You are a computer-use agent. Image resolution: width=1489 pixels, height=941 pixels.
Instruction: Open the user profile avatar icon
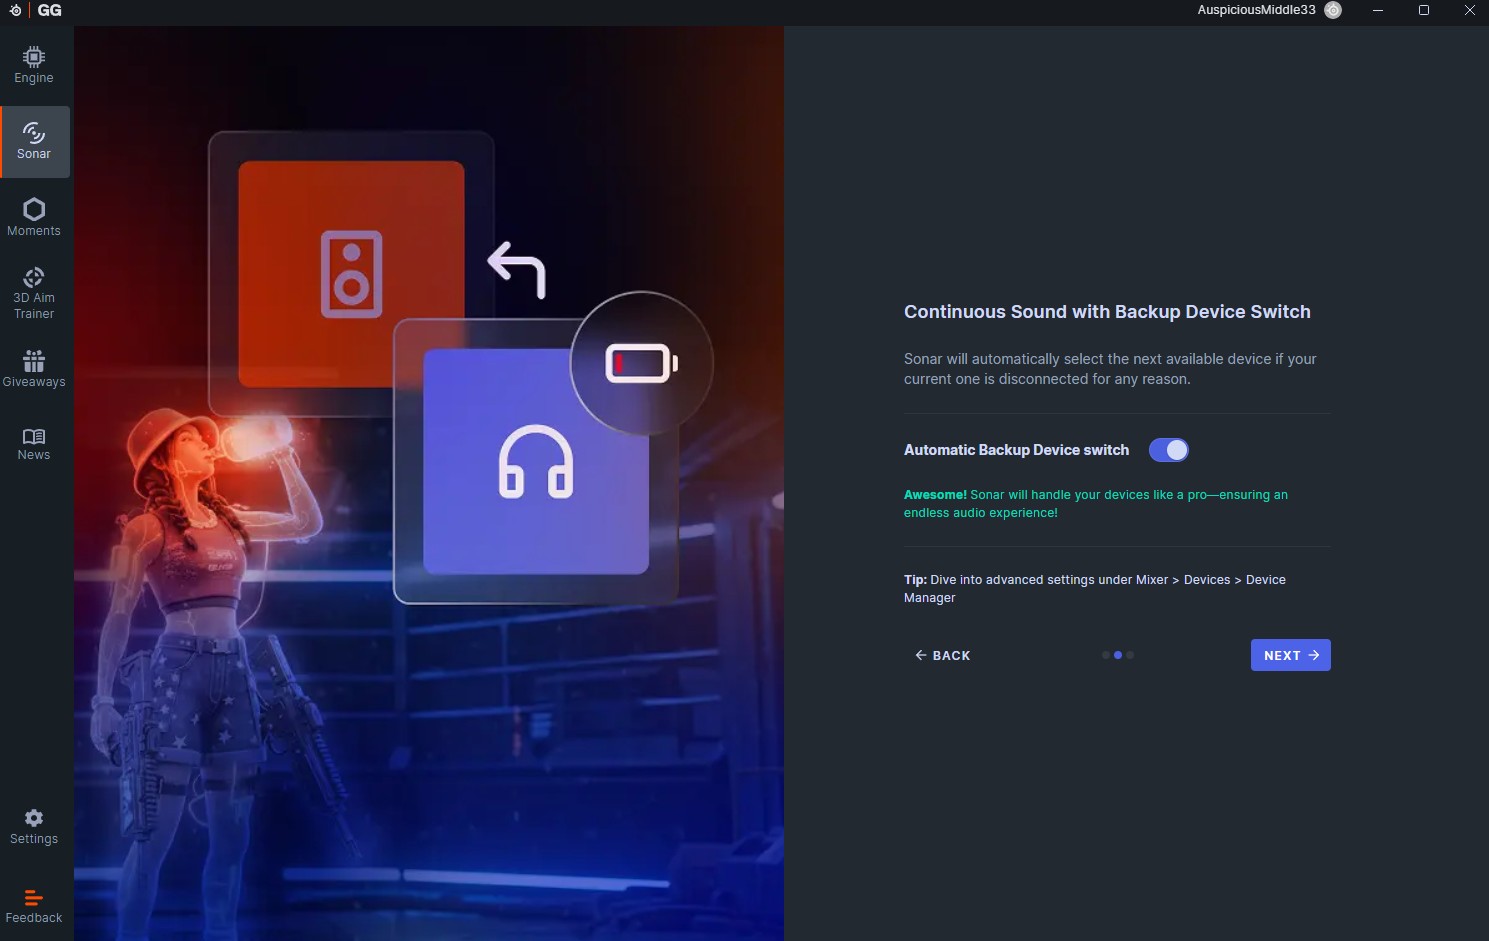(x=1333, y=10)
